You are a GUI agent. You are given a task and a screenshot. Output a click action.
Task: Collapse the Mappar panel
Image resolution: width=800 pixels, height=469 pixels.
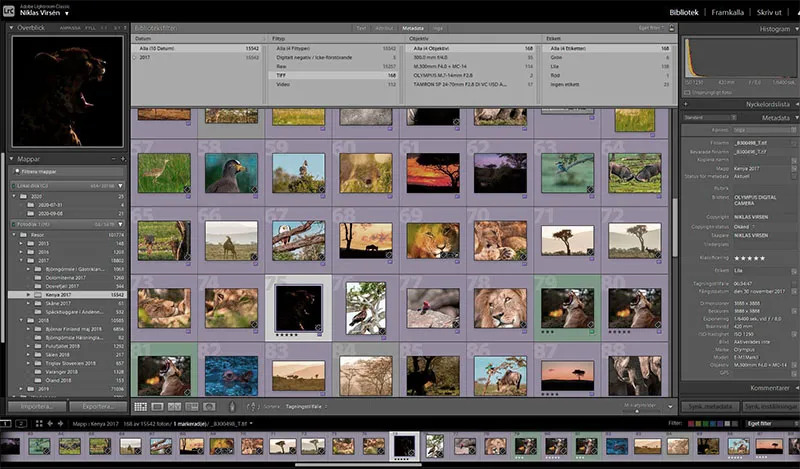pos(11,159)
